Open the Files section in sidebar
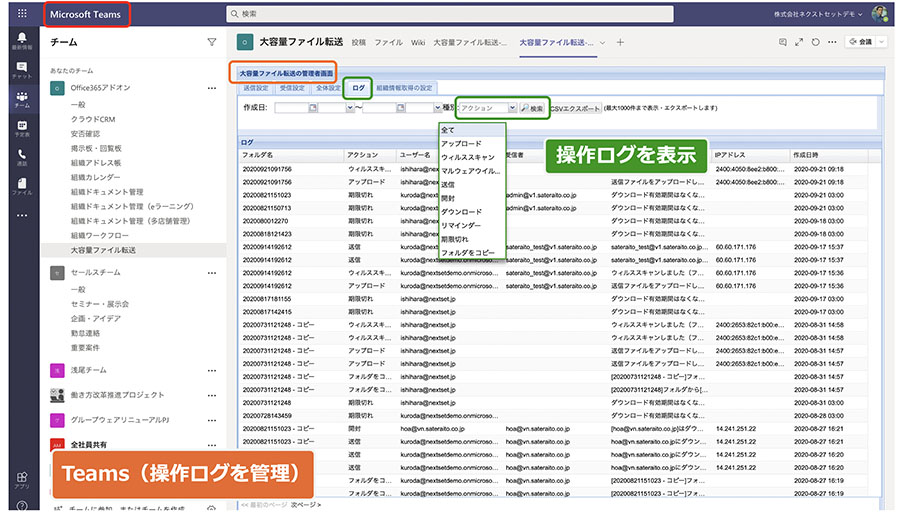The width and height of the screenshot is (900, 514). (22, 186)
